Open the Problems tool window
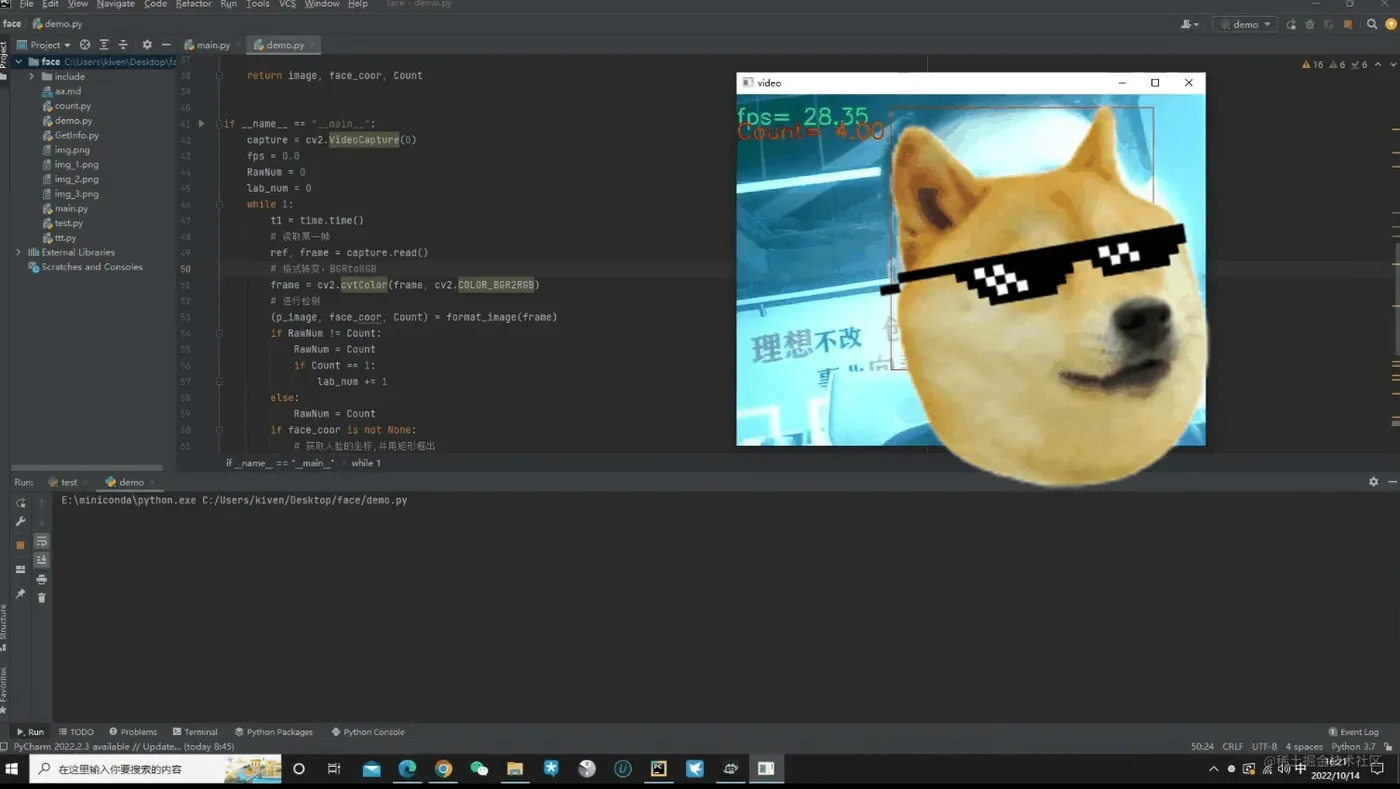Viewport: 1400px width, 789px height. (x=133, y=732)
